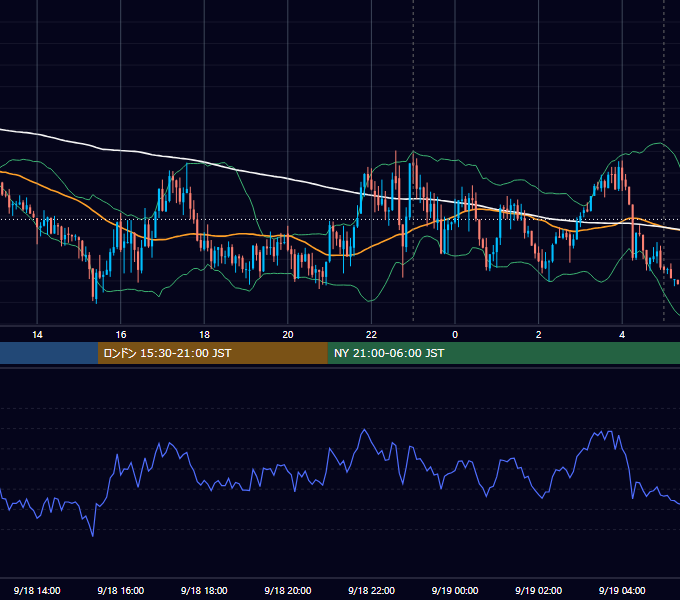Click the 9/19 00:00 timestamp label
This screenshot has height=600, width=680.
pos(455,590)
